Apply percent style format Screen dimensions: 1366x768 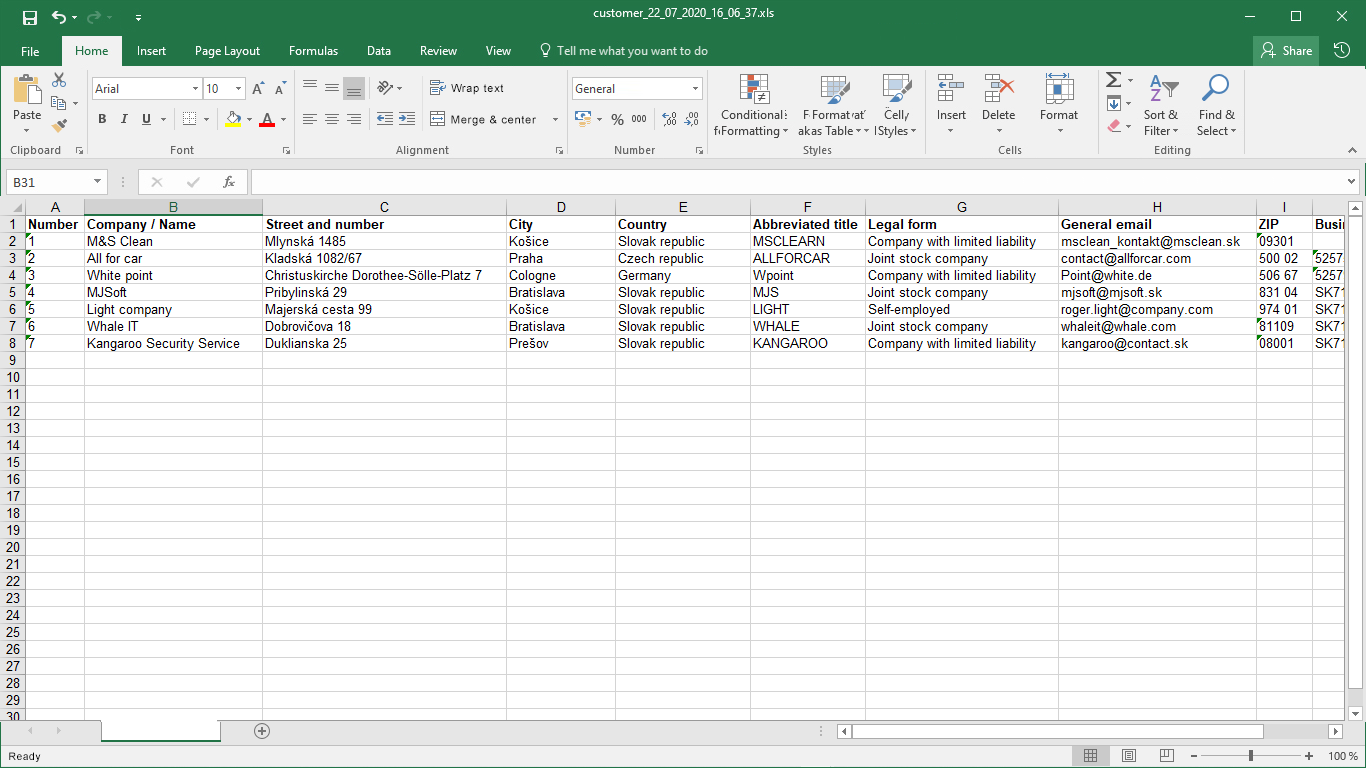pyautogui.click(x=617, y=119)
